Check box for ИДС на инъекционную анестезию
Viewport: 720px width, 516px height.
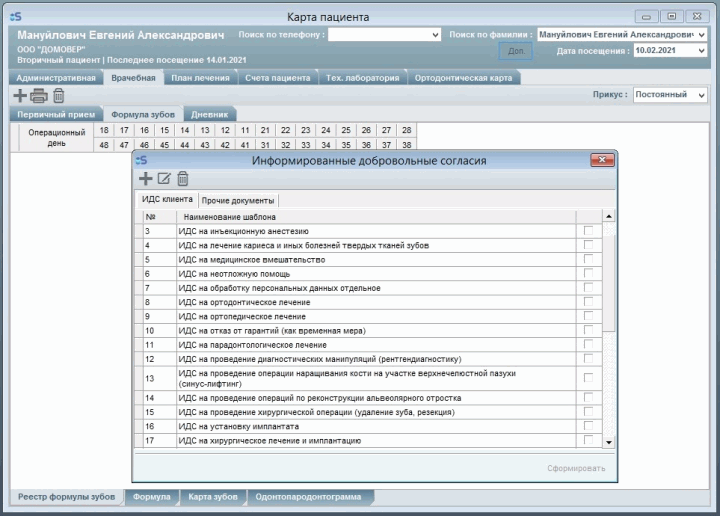[588, 230]
